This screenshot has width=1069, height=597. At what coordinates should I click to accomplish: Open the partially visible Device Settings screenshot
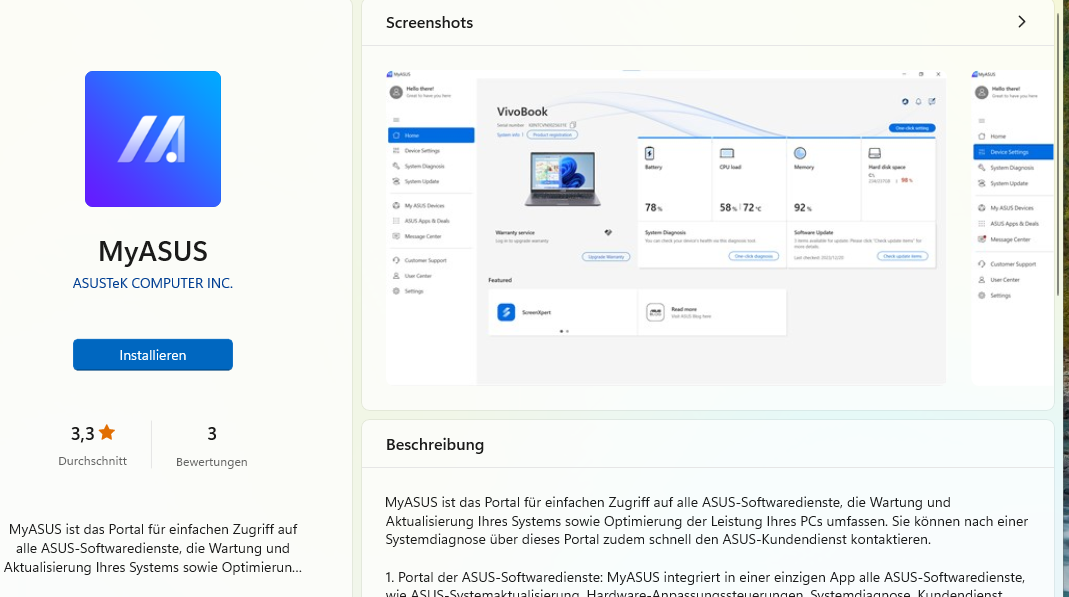click(1012, 228)
